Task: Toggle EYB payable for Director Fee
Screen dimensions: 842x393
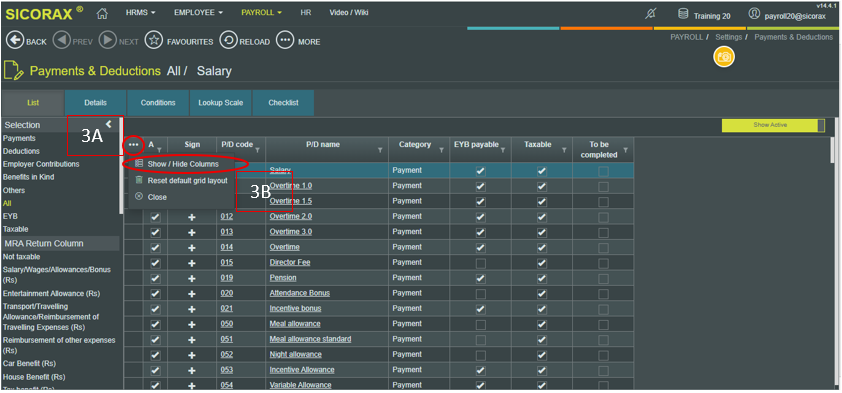Action: (481, 263)
